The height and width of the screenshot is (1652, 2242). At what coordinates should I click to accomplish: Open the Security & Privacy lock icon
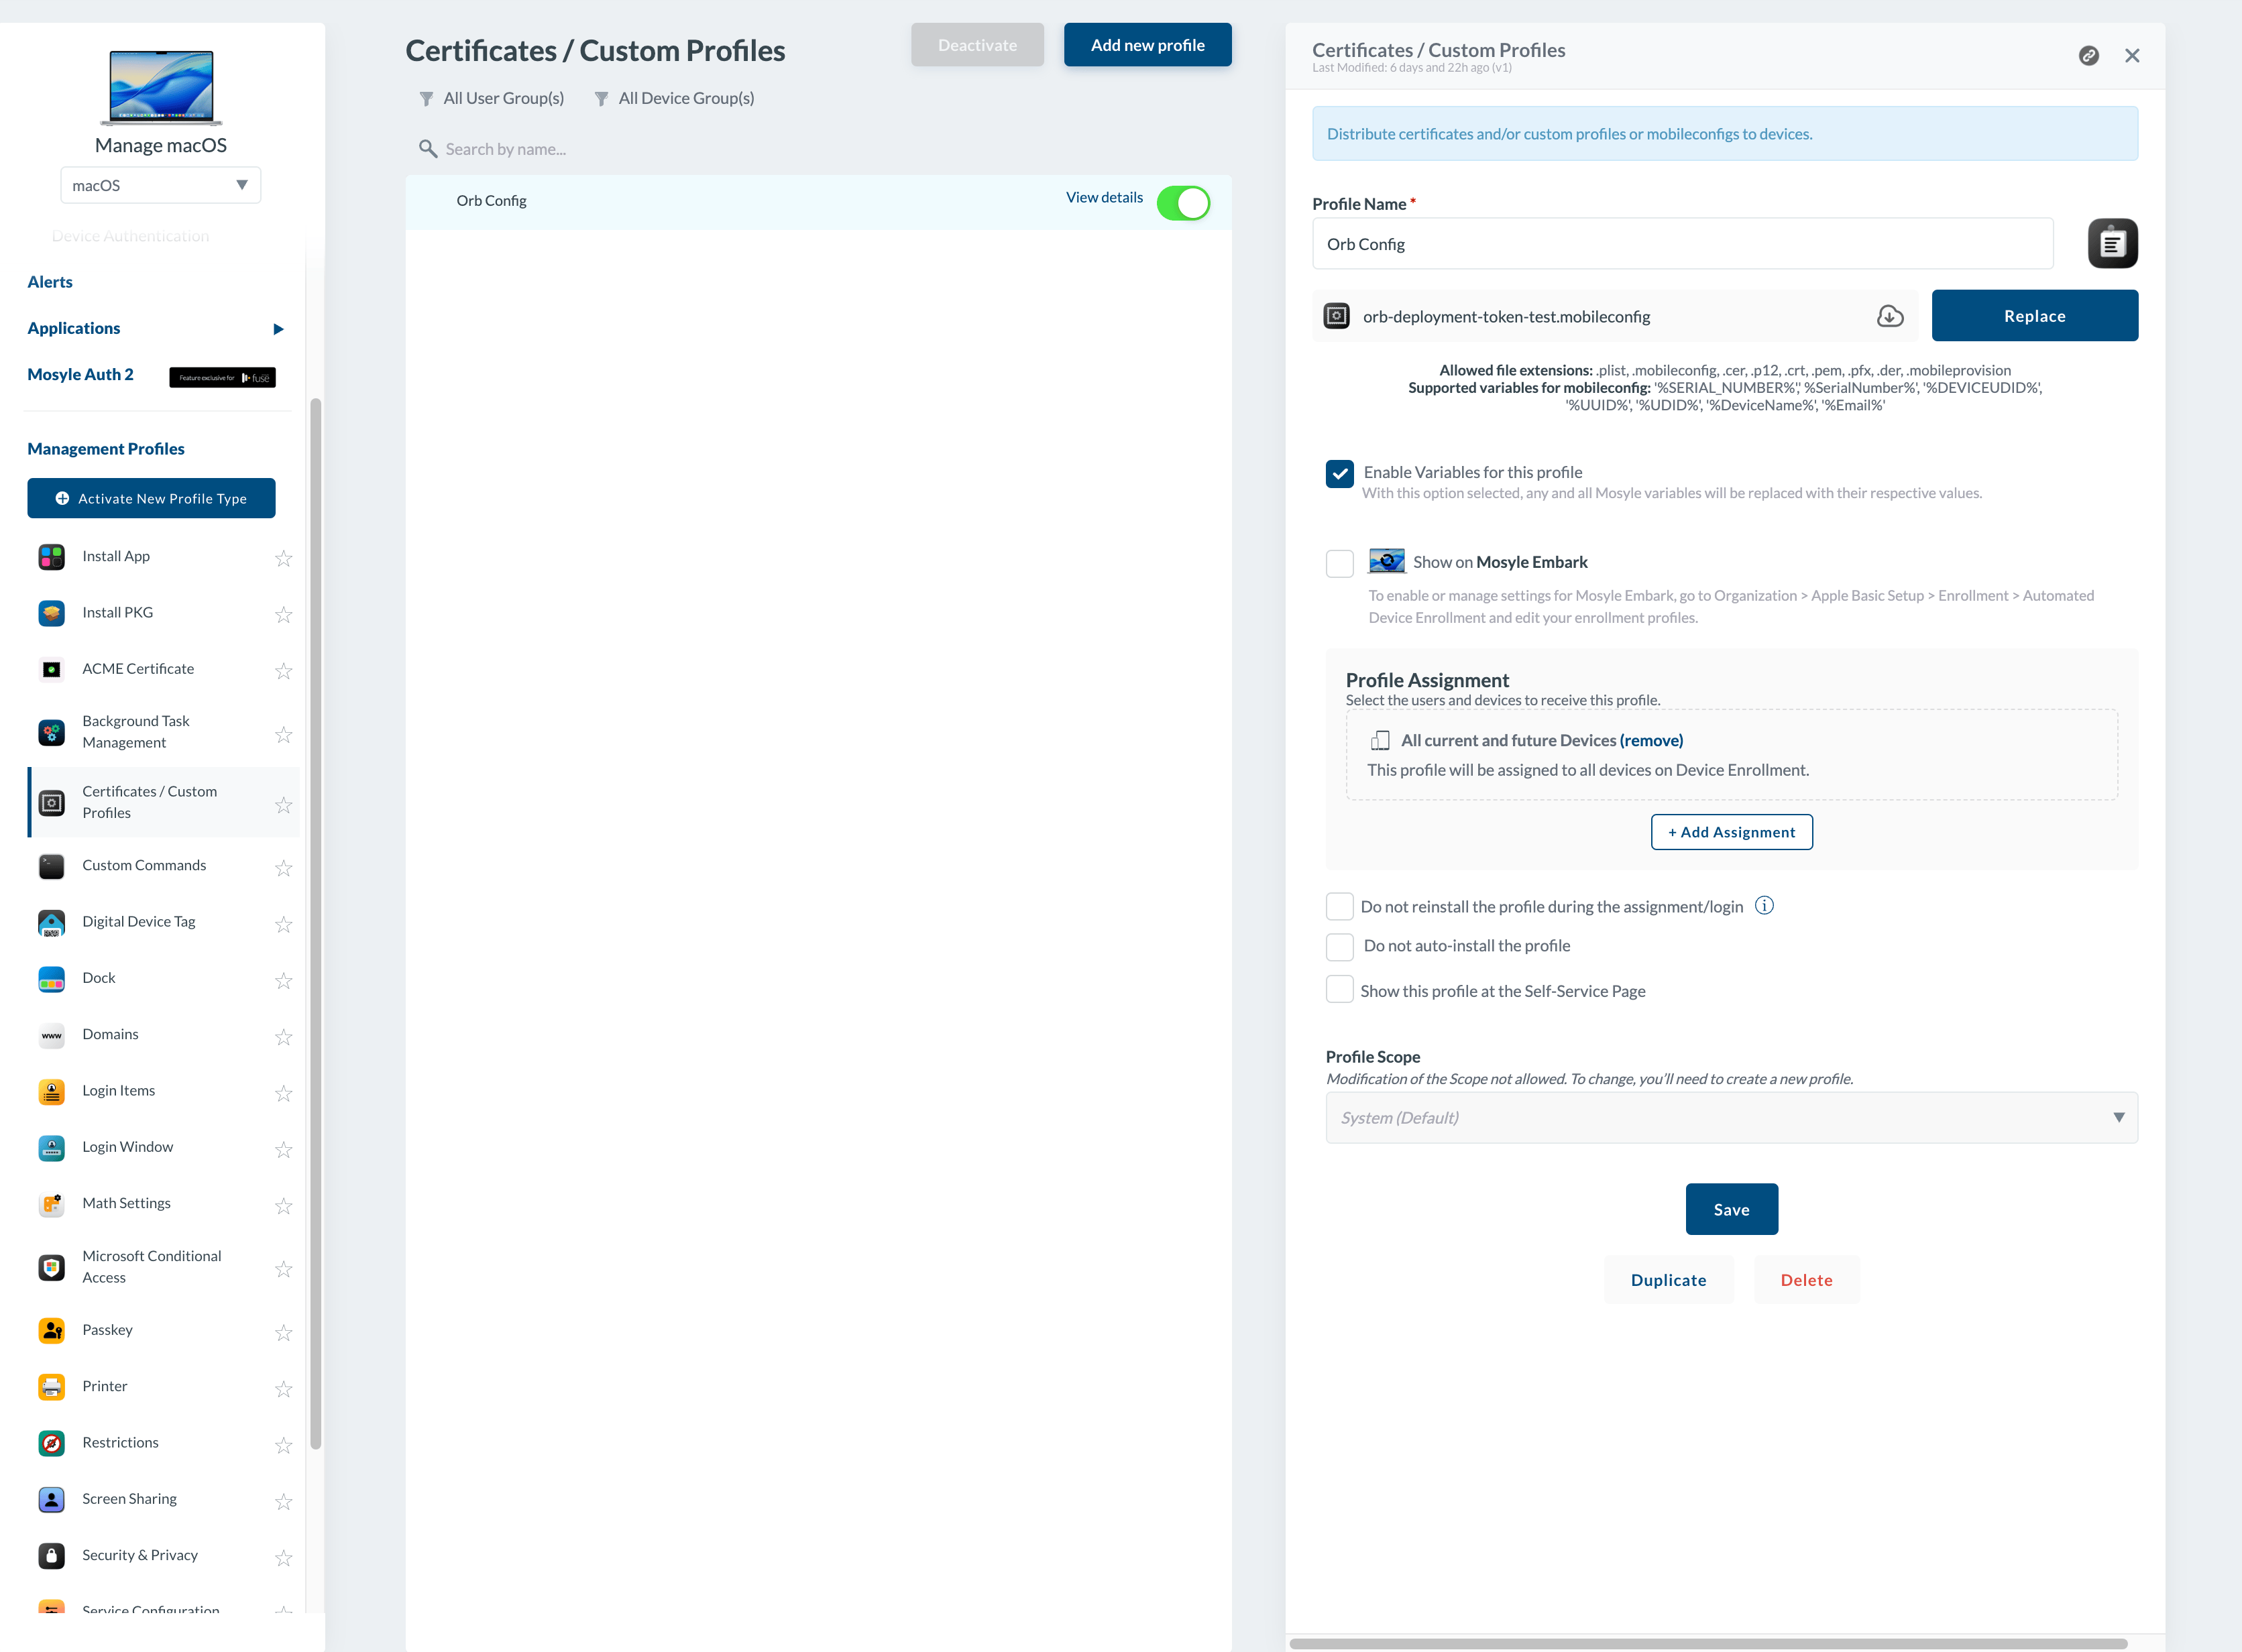[x=52, y=1556]
